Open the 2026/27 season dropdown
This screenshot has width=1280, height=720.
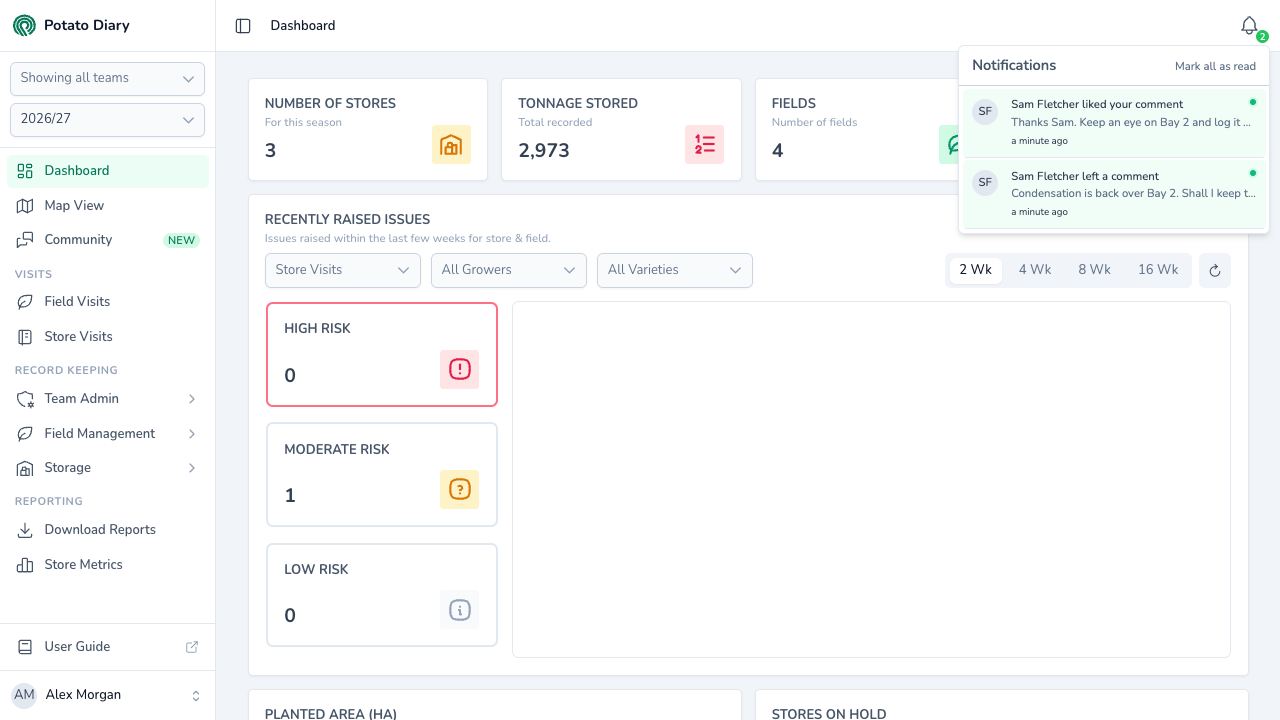107,119
